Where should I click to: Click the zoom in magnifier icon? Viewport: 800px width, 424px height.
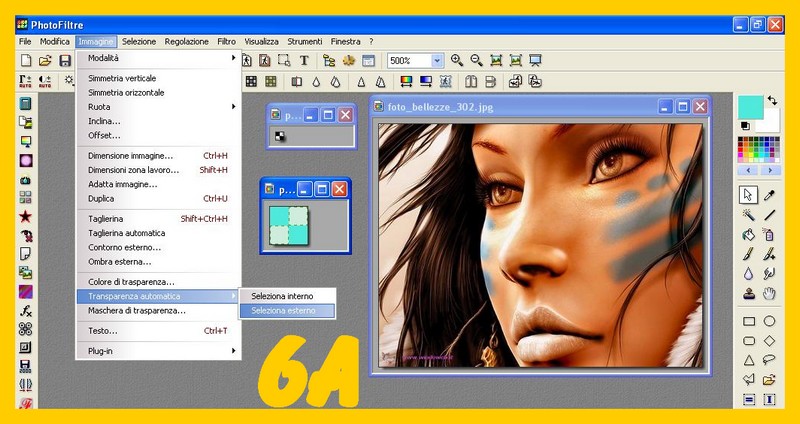coord(457,60)
